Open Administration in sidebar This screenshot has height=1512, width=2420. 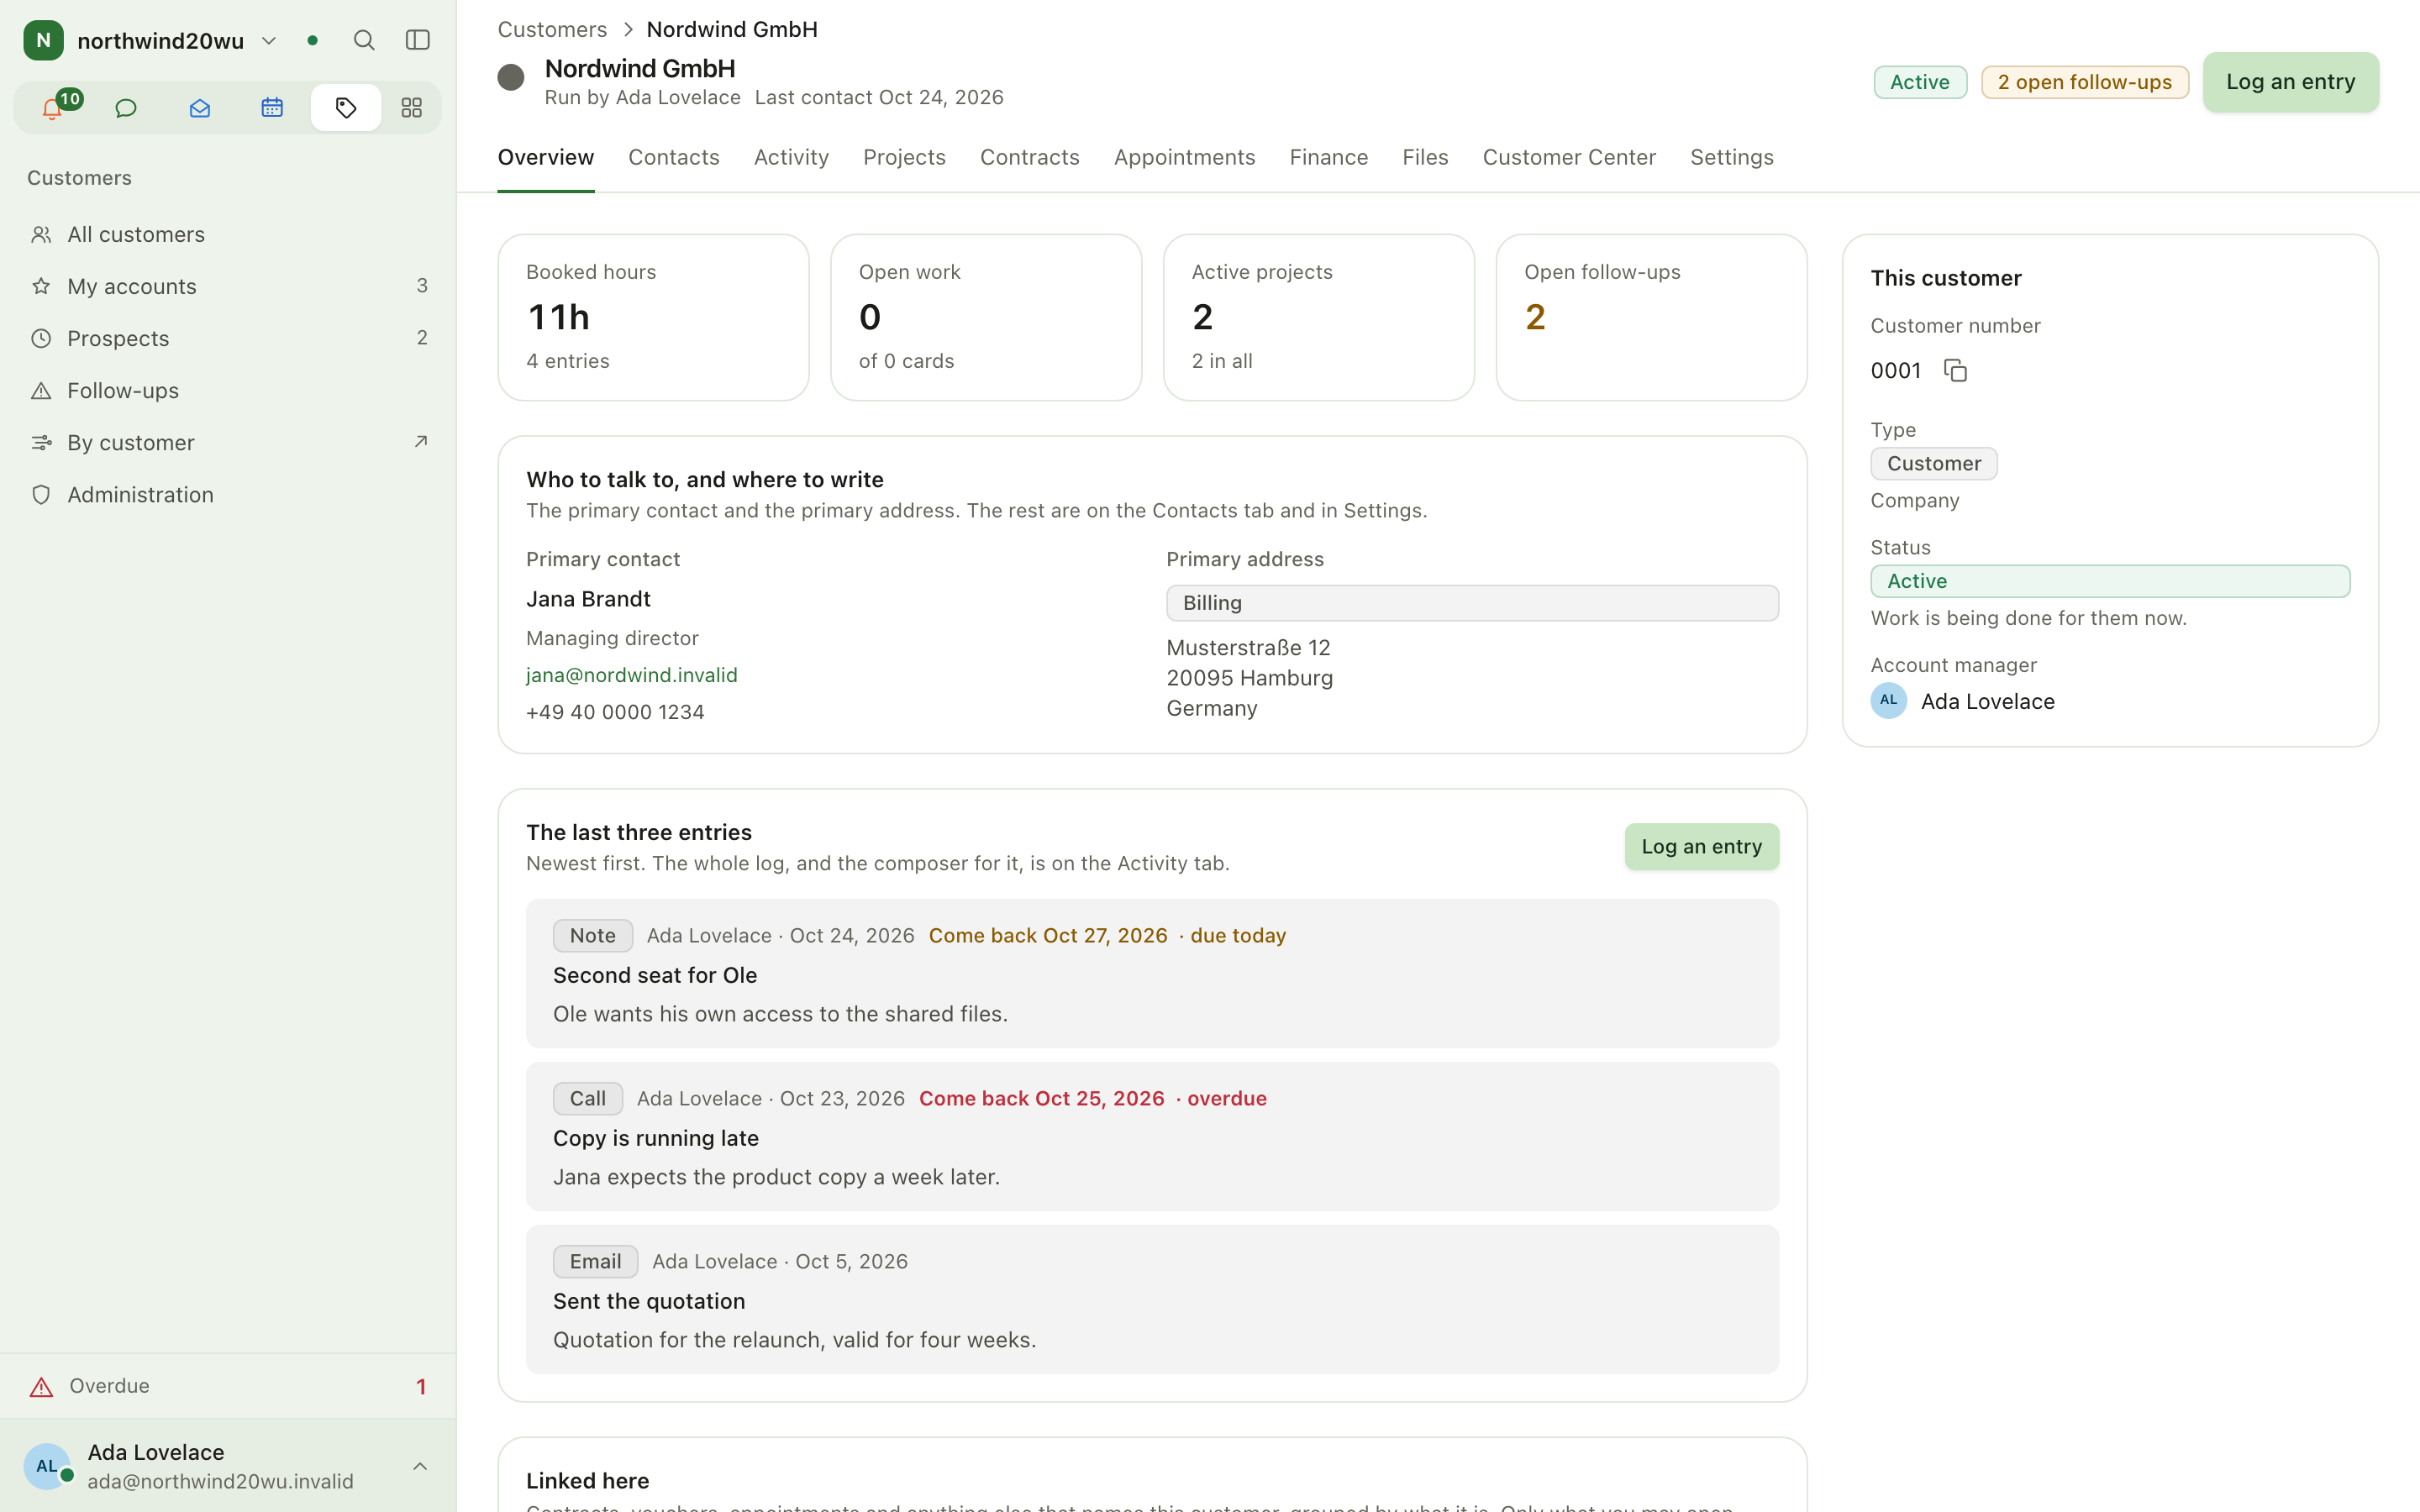tap(228, 494)
